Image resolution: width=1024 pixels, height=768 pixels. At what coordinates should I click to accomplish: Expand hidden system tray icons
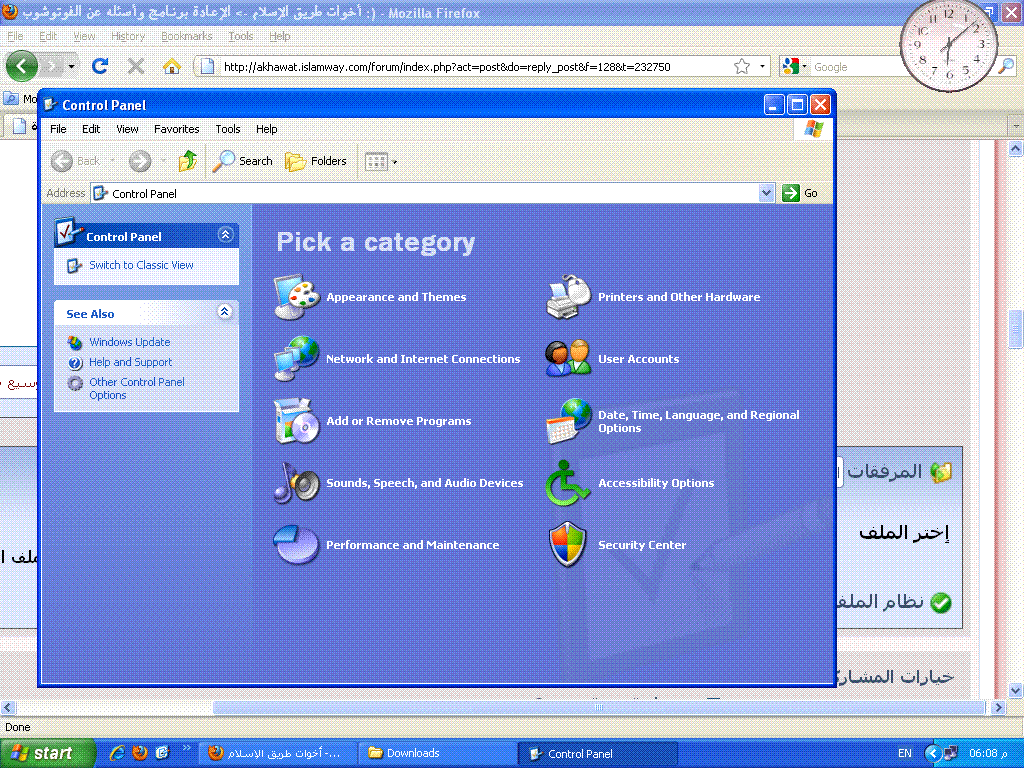click(x=933, y=753)
